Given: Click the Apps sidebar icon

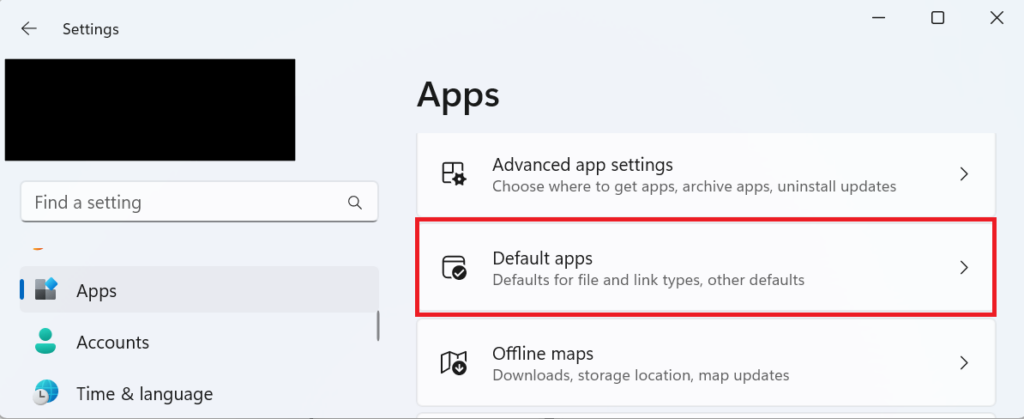Looking at the screenshot, I should (46, 289).
